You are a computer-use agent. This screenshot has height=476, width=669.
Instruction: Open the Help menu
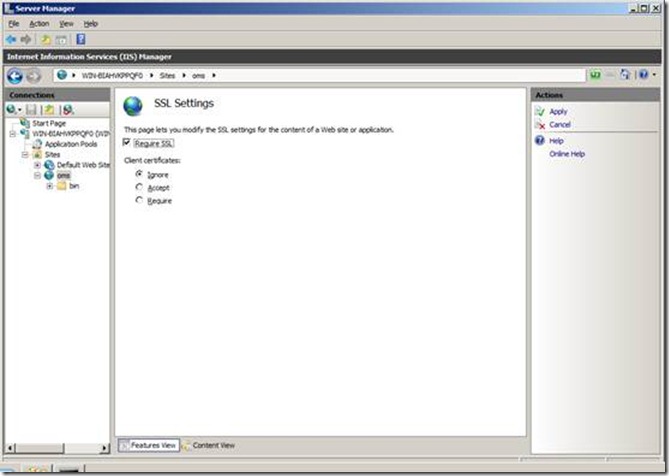coord(90,24)
